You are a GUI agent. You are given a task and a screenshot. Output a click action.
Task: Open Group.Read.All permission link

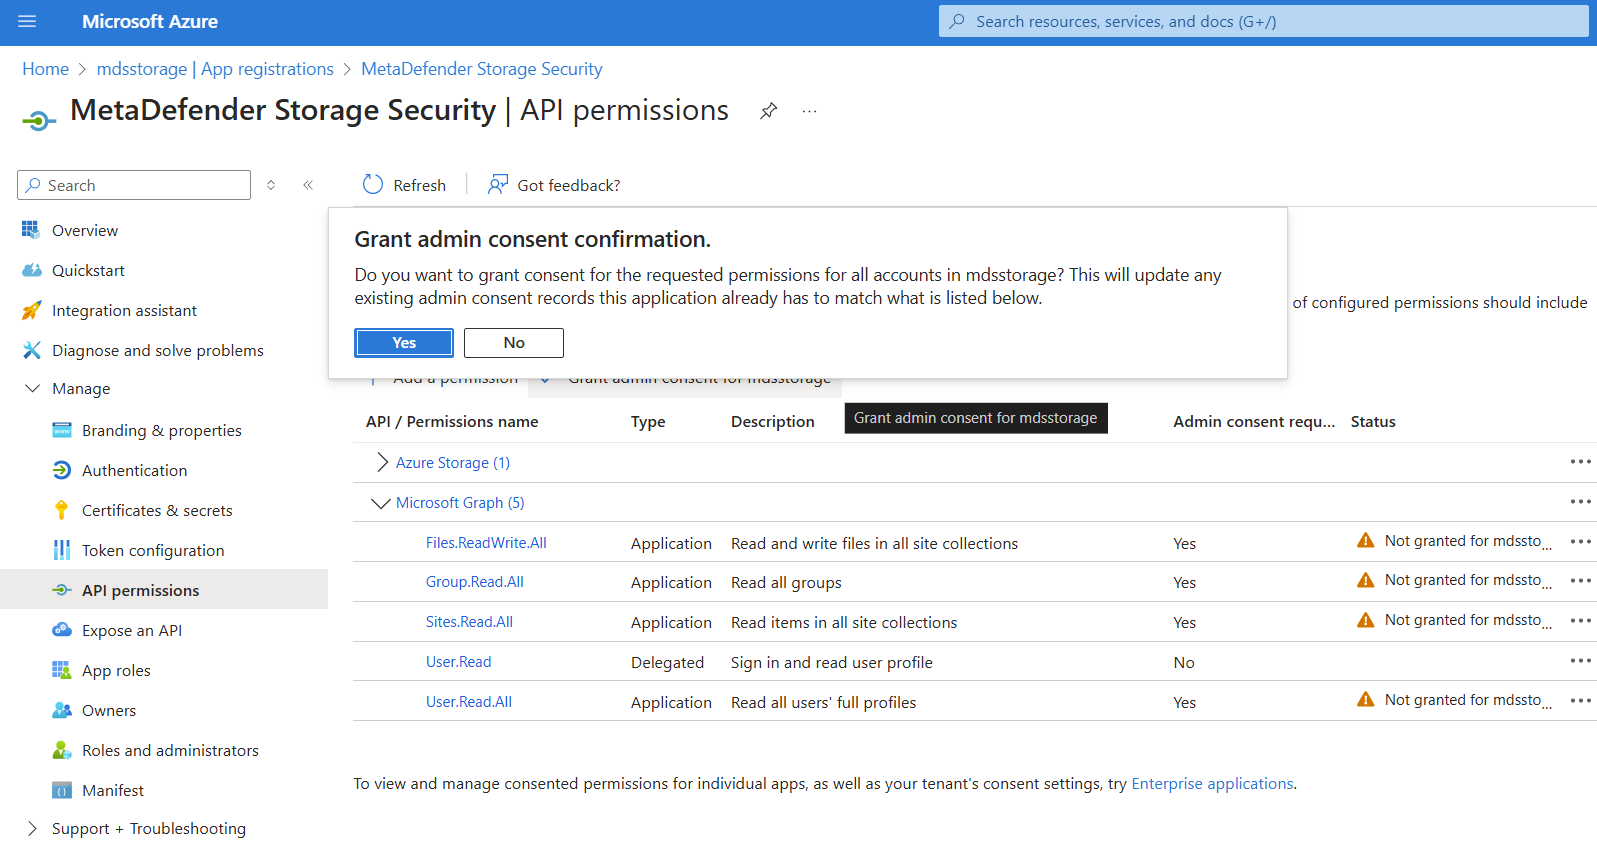coord(475,582)
